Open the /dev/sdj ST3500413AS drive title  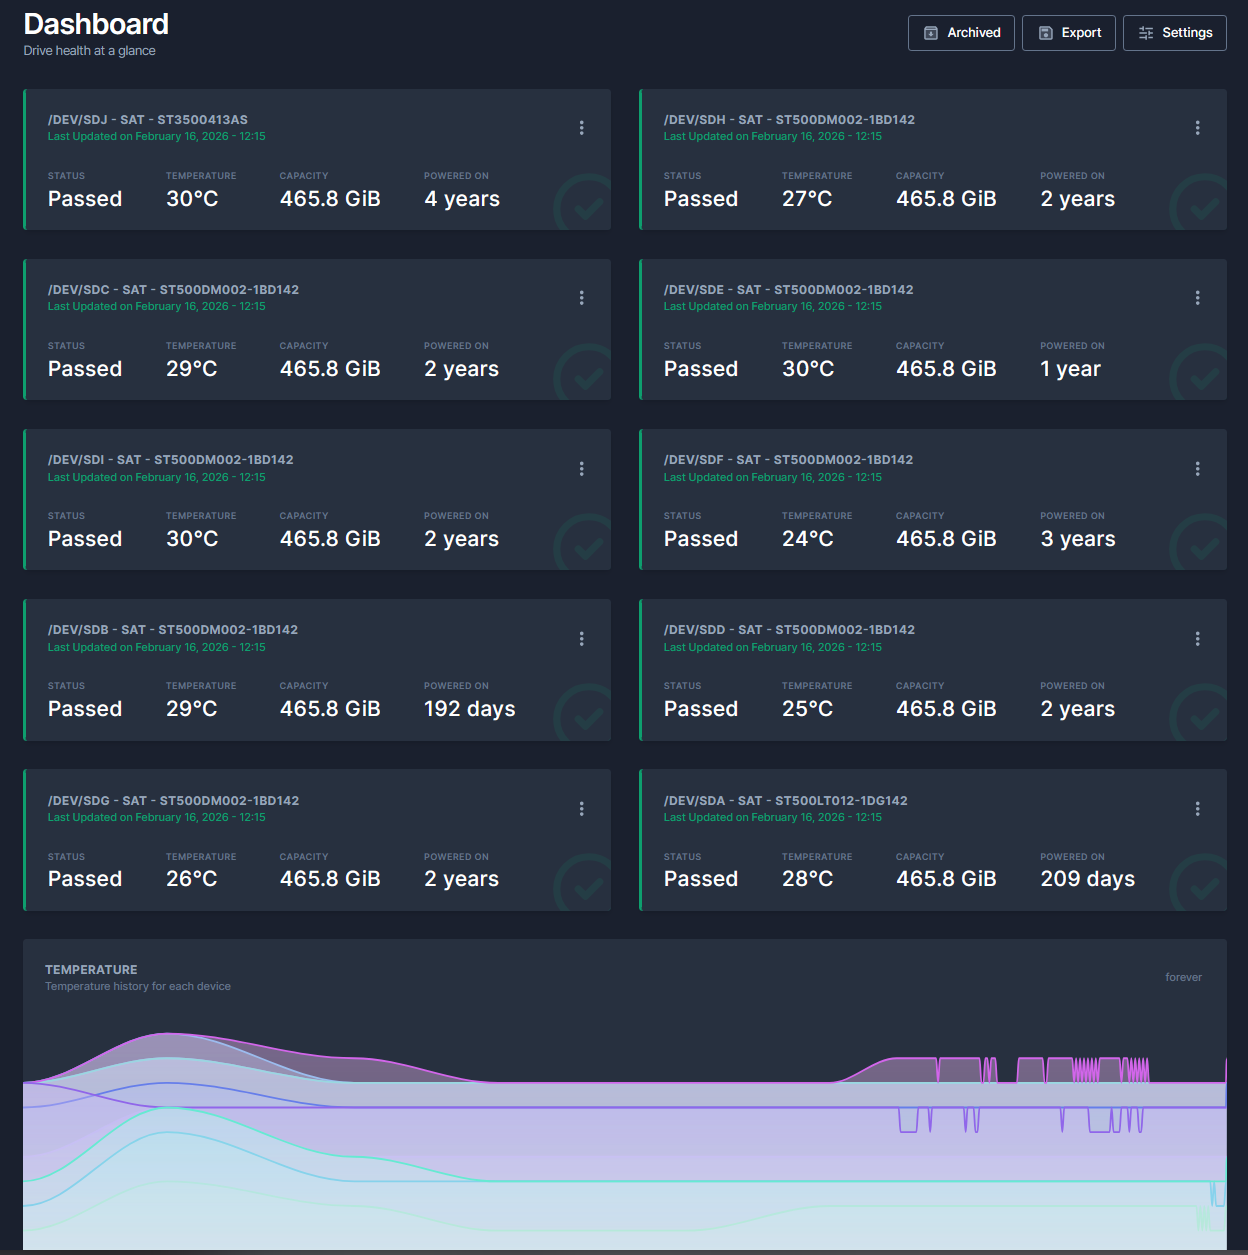coord(148,120)
